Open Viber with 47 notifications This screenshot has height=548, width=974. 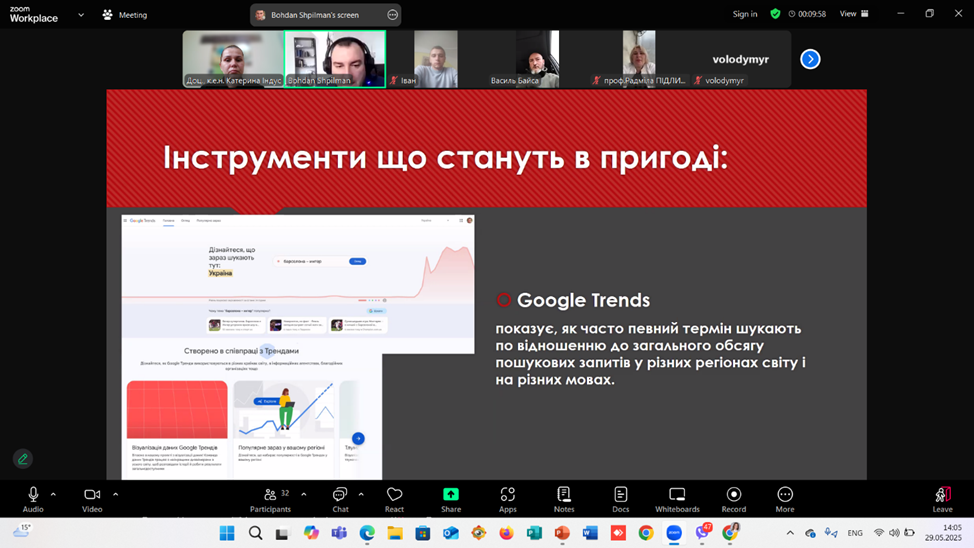[703, 532]
